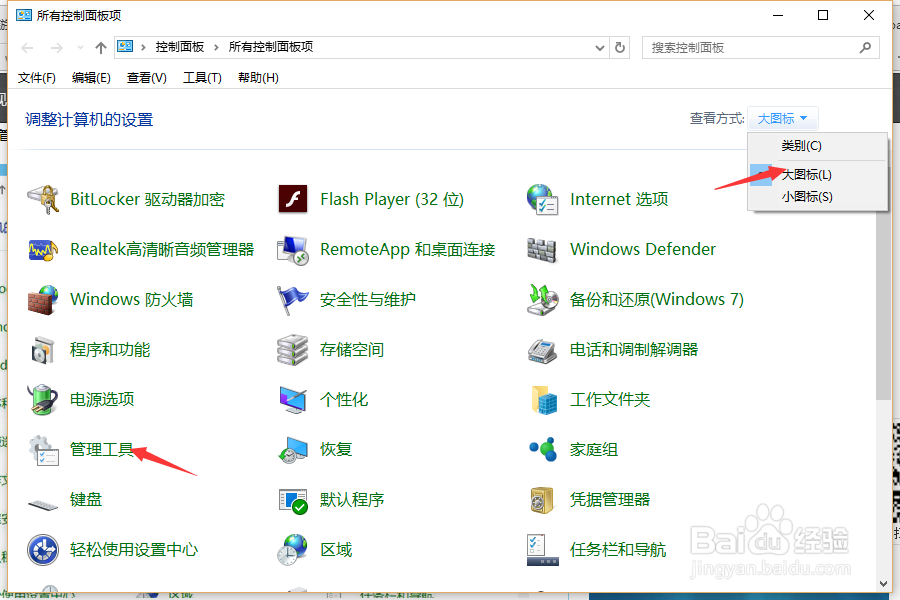Click the Windows Defender wall icon
900x600 pixels.
[542, 250]
